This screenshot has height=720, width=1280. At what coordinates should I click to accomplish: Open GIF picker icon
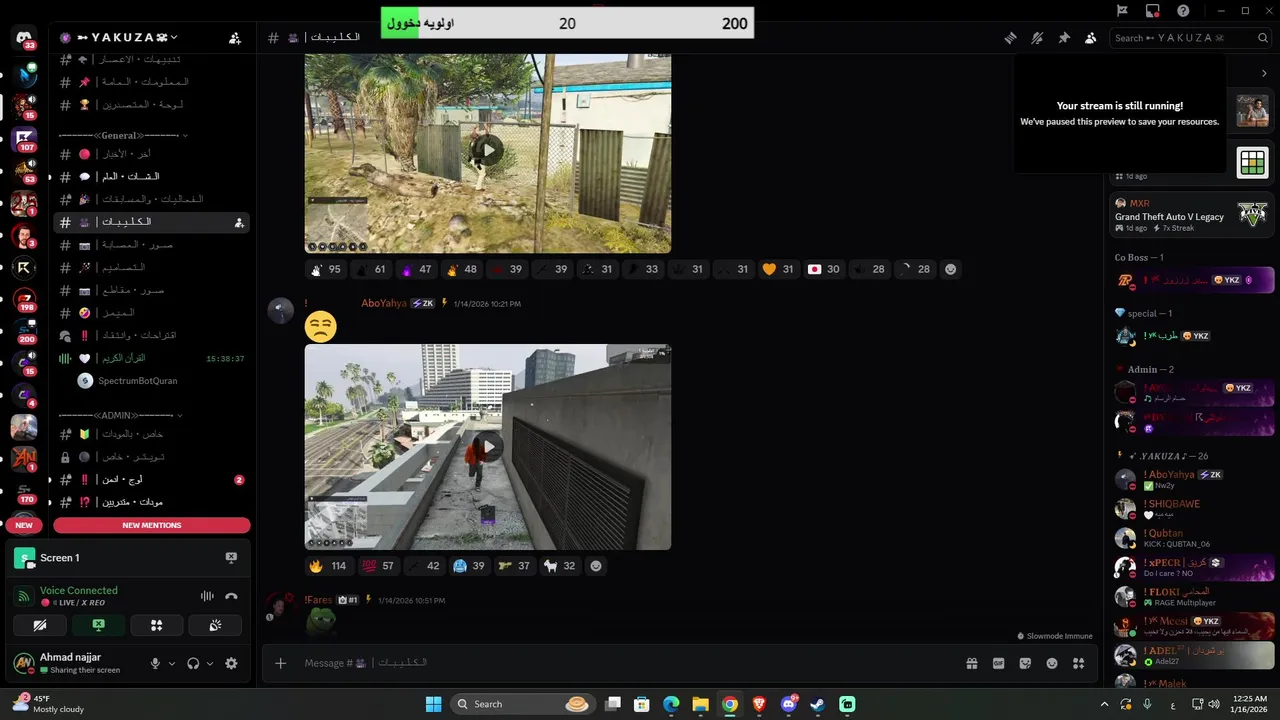click(x=998, y=663)
